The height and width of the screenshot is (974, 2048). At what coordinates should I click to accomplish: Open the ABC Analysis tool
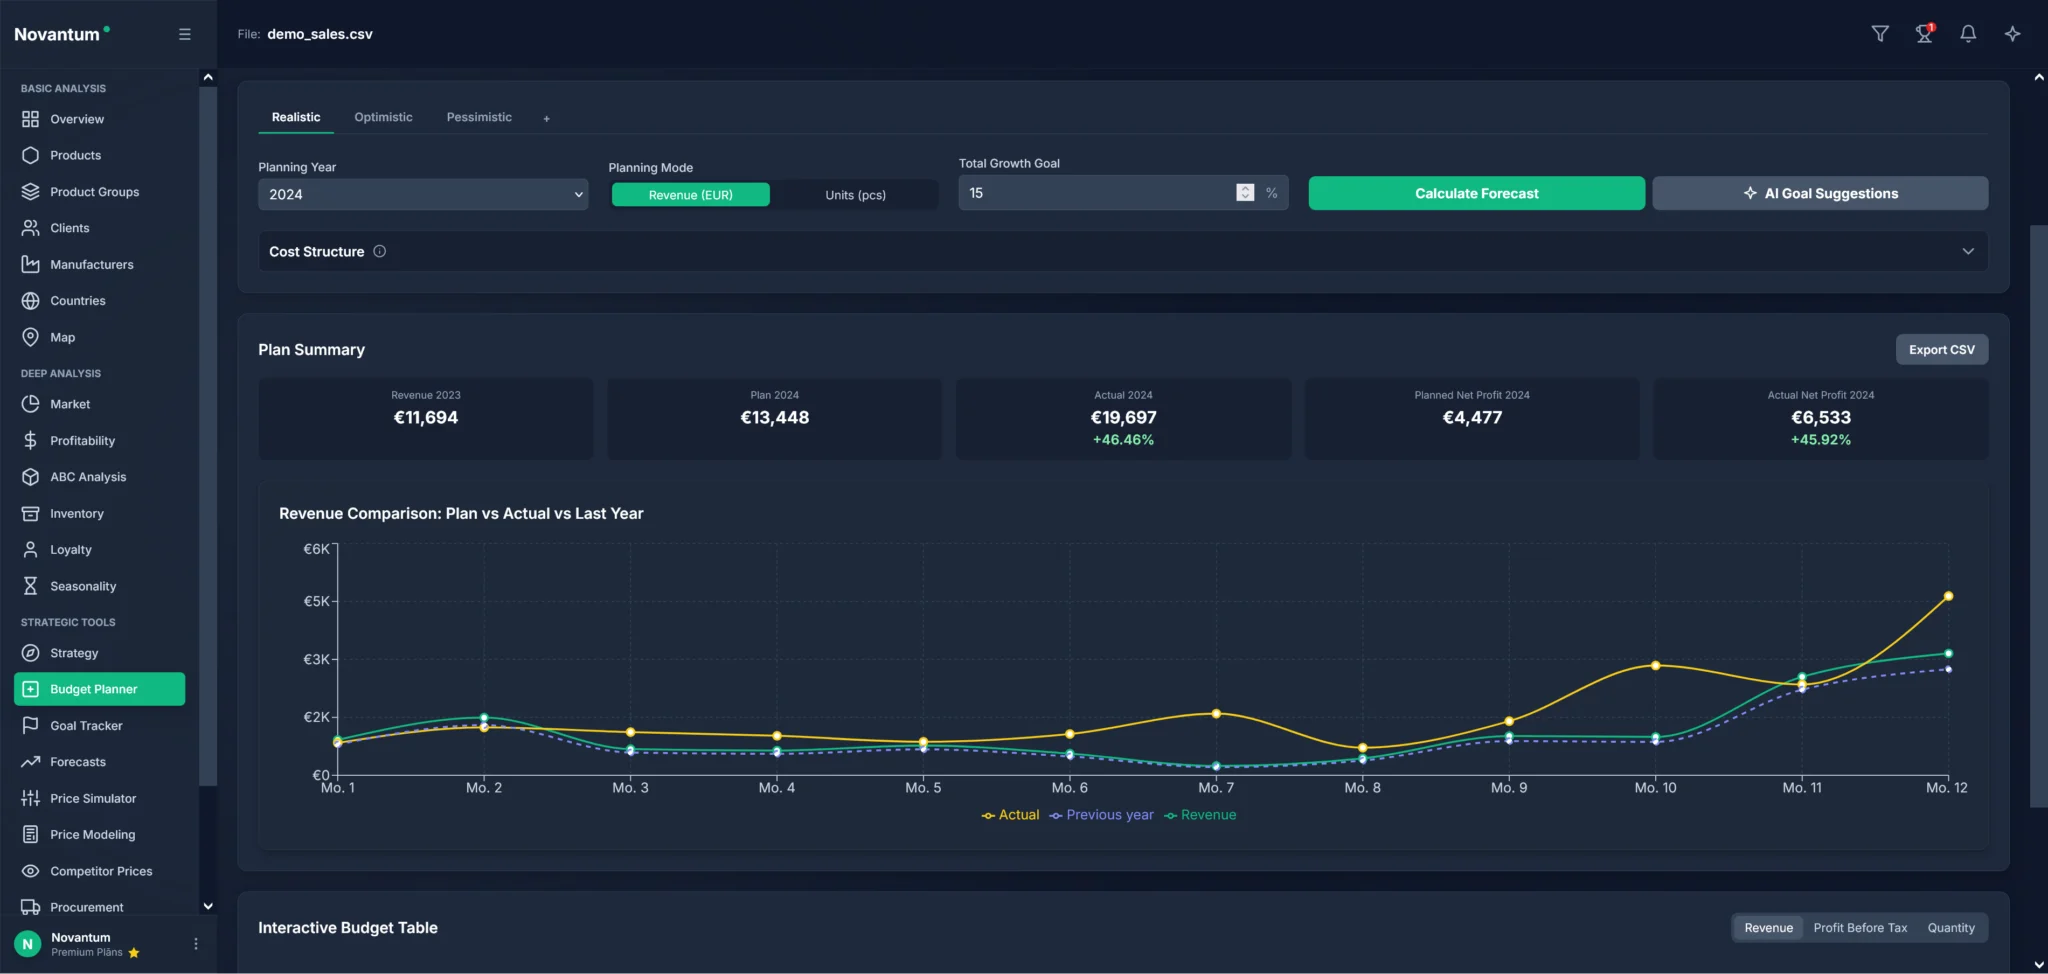87,476
